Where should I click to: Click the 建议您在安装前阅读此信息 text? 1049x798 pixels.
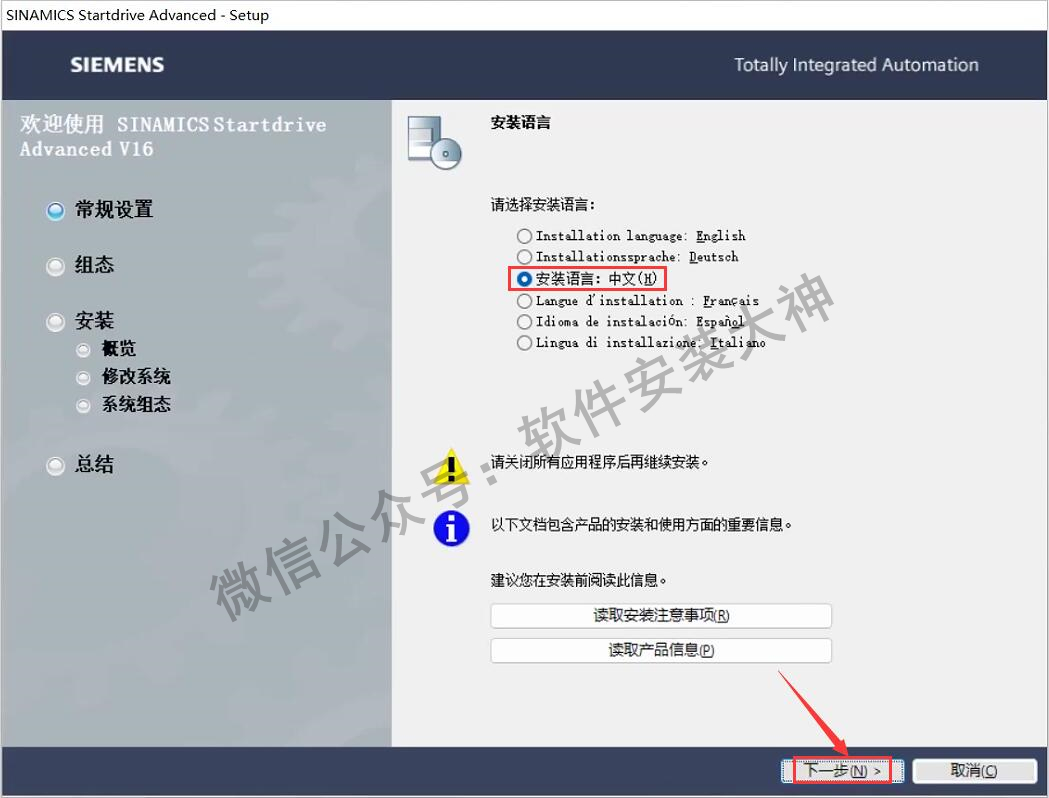(x=579, y=580)
